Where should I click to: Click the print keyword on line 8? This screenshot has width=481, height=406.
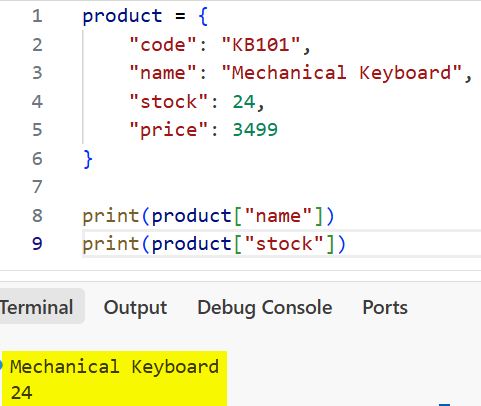pos(111,217)
